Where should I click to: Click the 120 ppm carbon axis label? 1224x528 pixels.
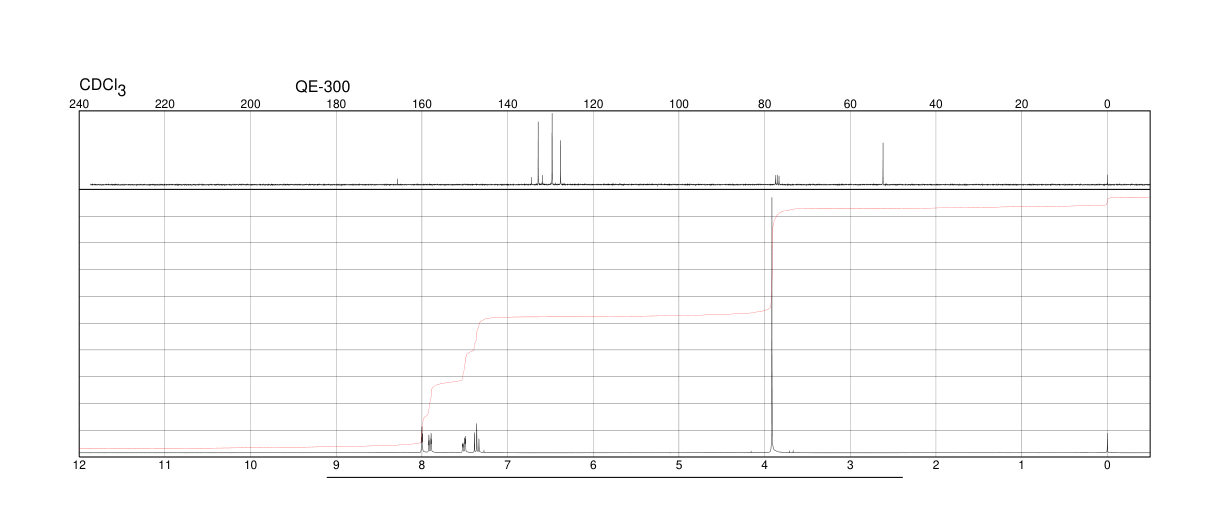tap(593, 104)
